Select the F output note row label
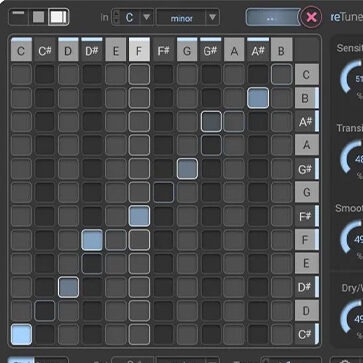Screen dimensions: 363x363 (x=307, y=240)
